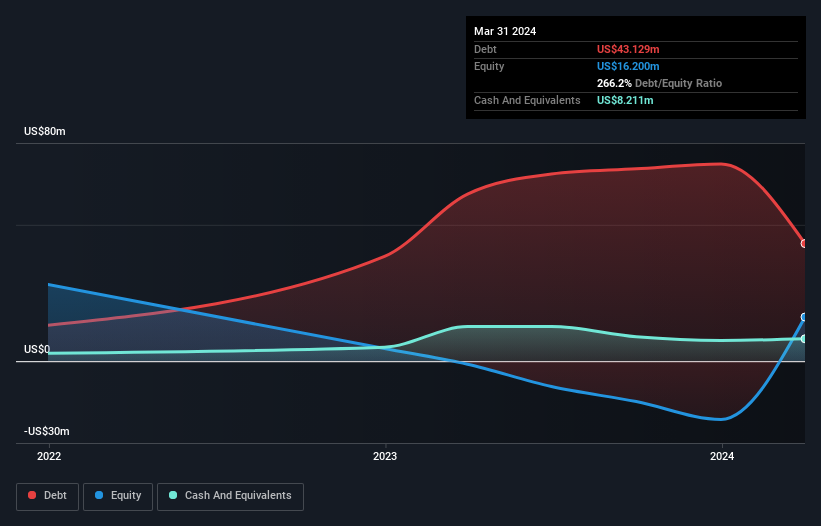821x526 pixels.
Task: Click the teal Cash endpoint marker
Action: point(804,339)
